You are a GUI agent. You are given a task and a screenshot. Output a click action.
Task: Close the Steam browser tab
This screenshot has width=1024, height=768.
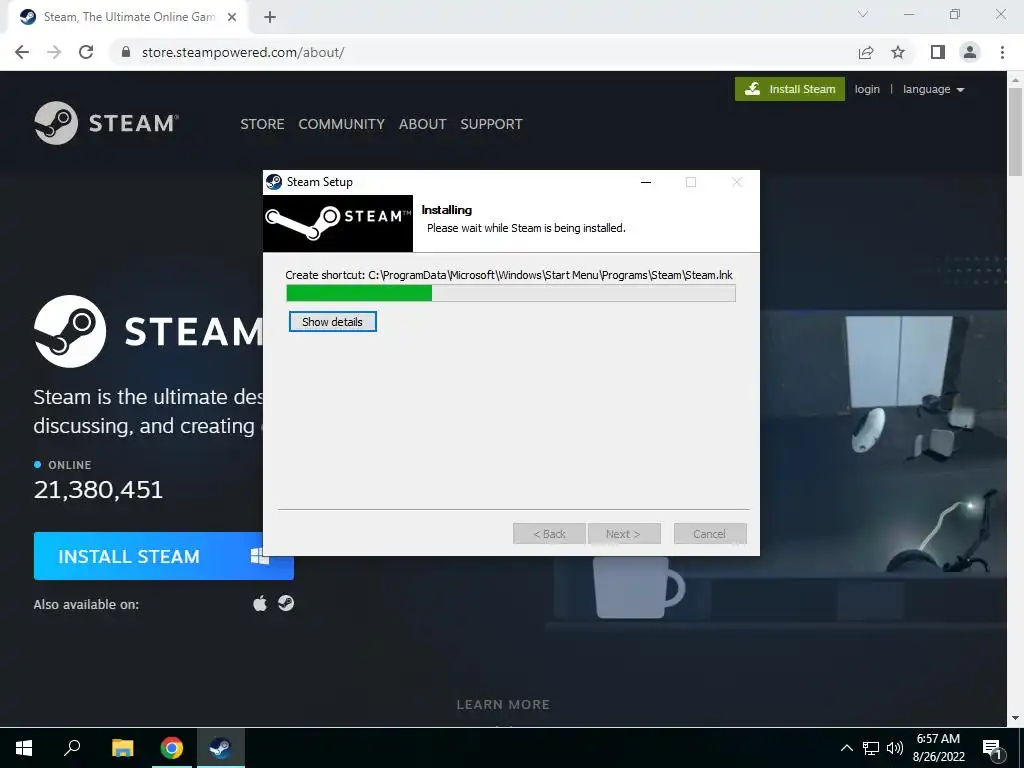tap(232, 18)
